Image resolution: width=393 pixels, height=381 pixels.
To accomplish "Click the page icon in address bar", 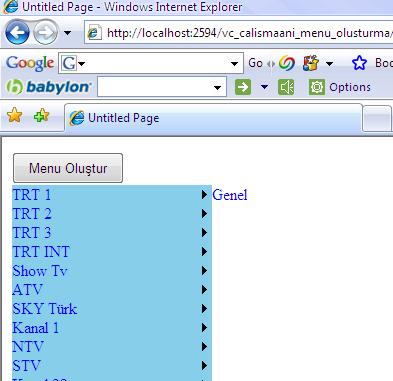I will pos(95,33).
